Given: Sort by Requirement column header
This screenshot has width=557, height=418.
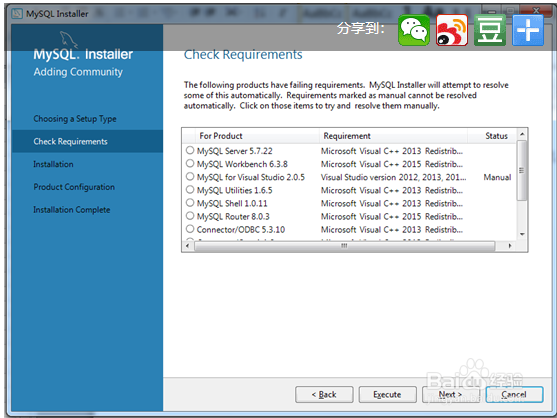Looking at the screenshot, I should pyautogui.click(x=393, y=136).
